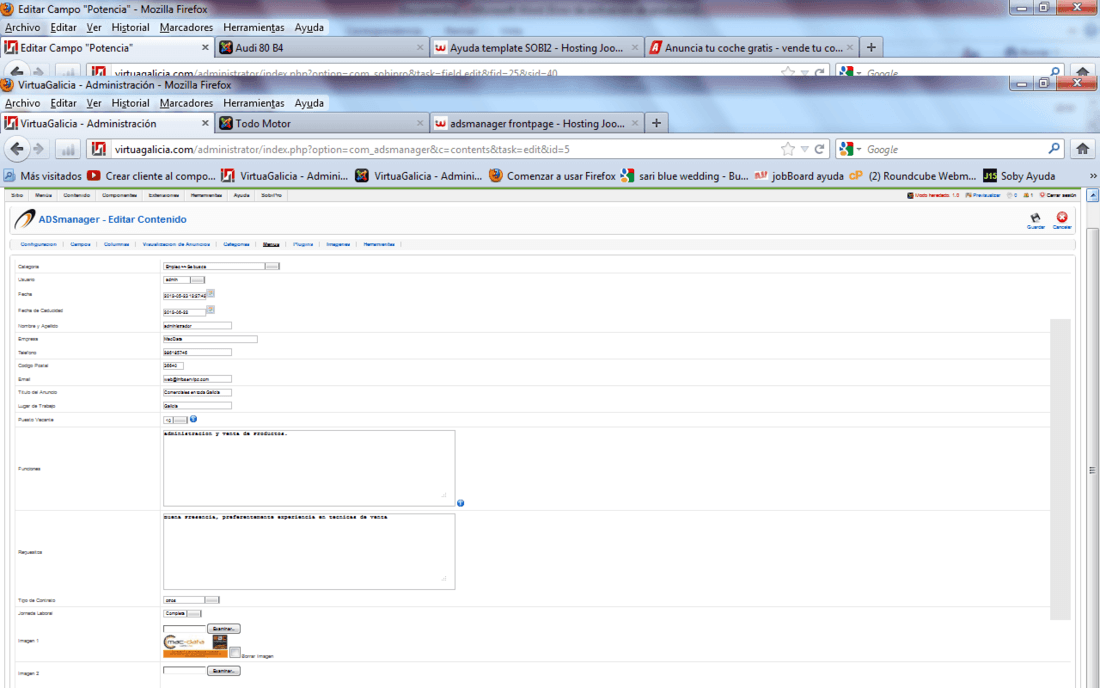Open Historial menu in VirtuaGalicia window
Image resolution: width=1100 pixels, height=688 pixels.
130,103
